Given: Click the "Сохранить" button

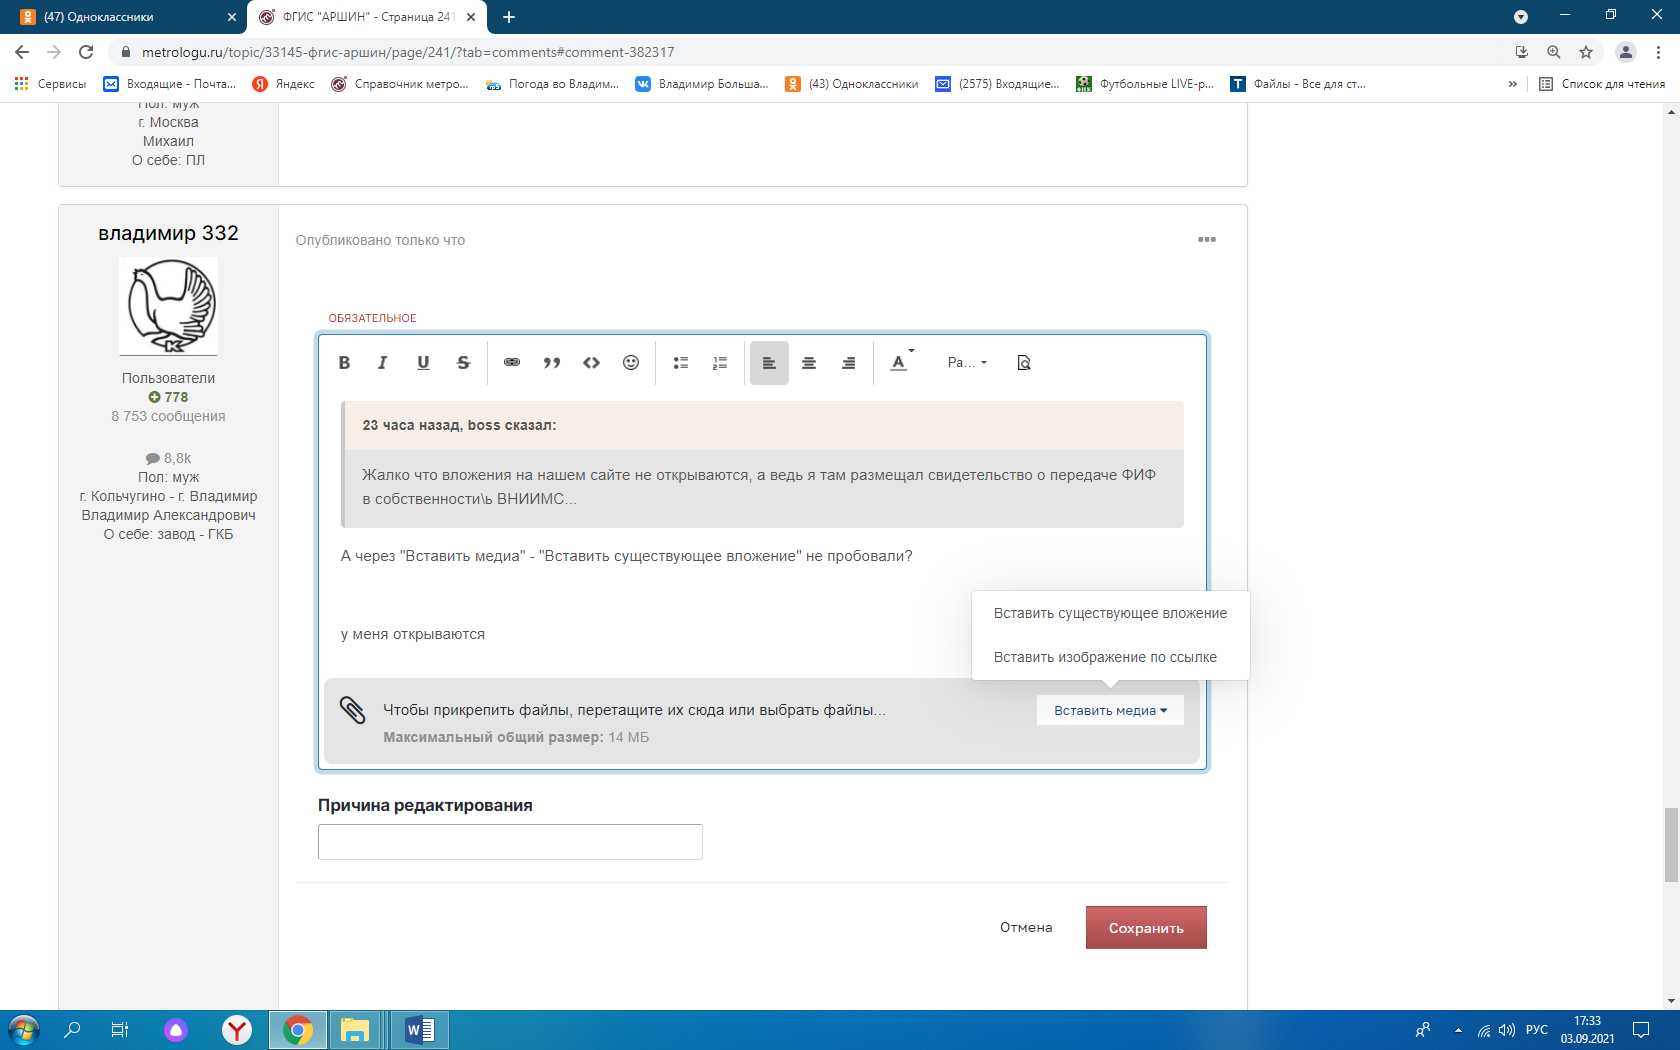Looking at the screenshot, I should (1146, 928).
